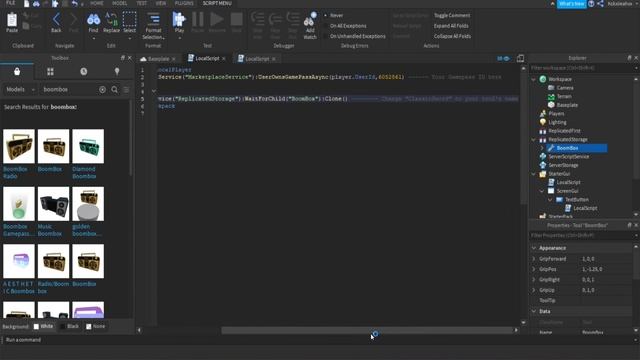Collapse the Workspace tree node
Viewport: 640px width, 360px height.
(x=533, y=79)
